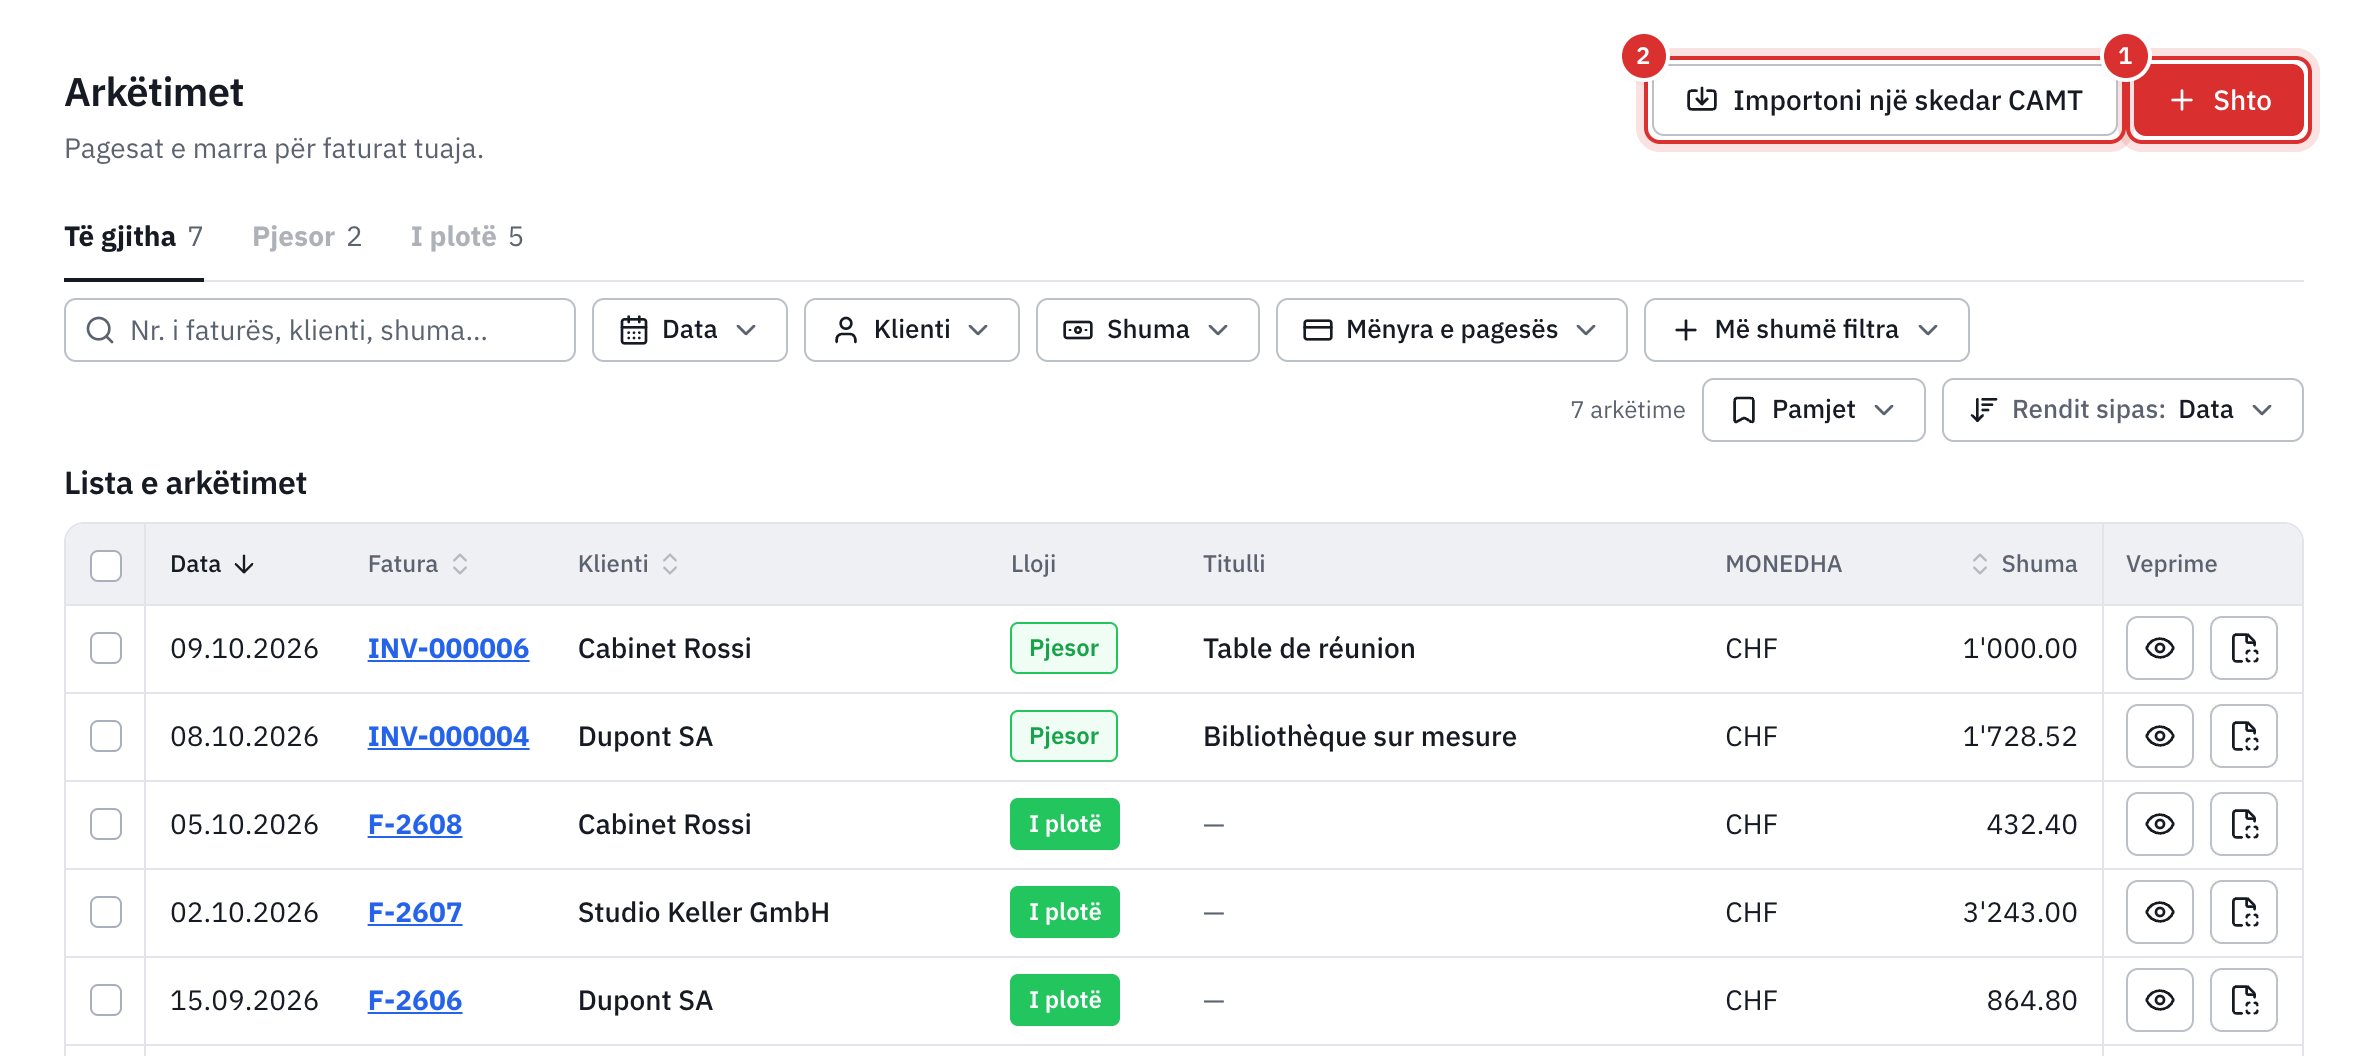
Task: Click the Shto button
Action: point(2219,100)
